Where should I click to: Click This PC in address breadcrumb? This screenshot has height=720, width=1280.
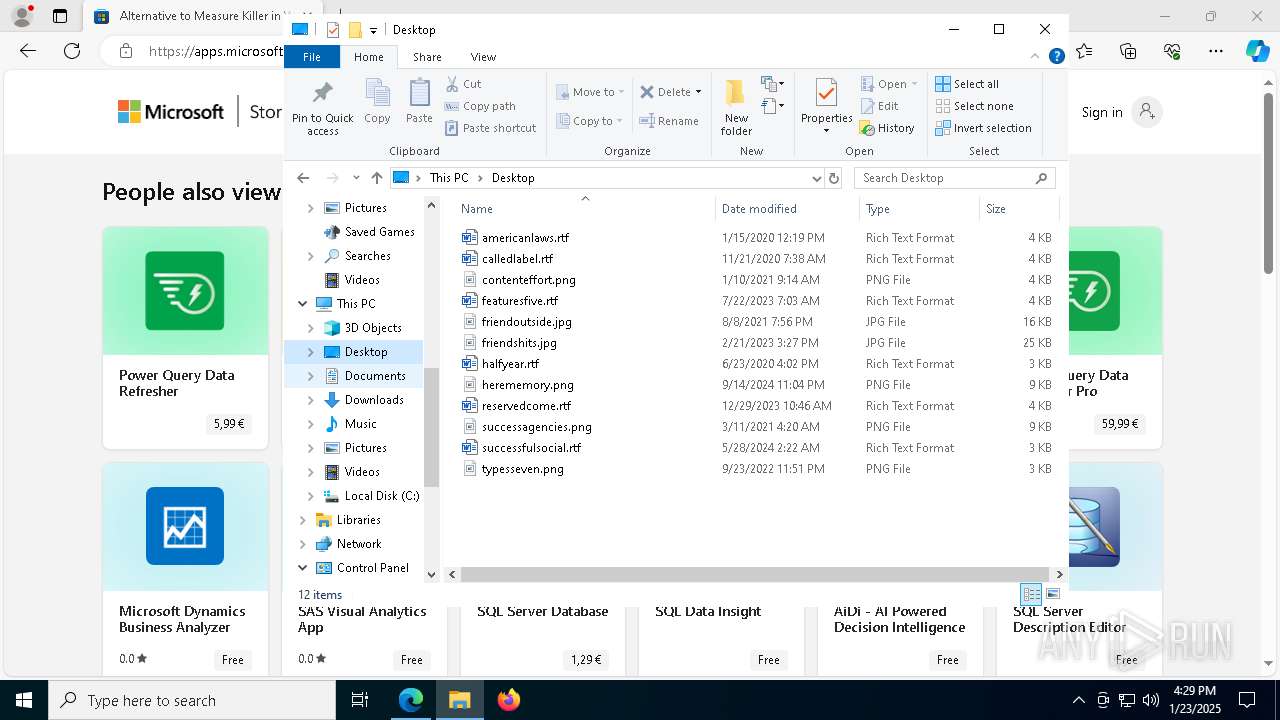449,178
